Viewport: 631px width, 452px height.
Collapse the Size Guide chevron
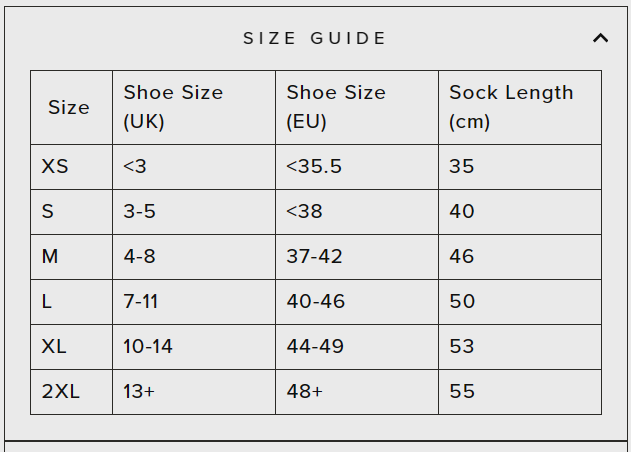(x=600, y=38)
